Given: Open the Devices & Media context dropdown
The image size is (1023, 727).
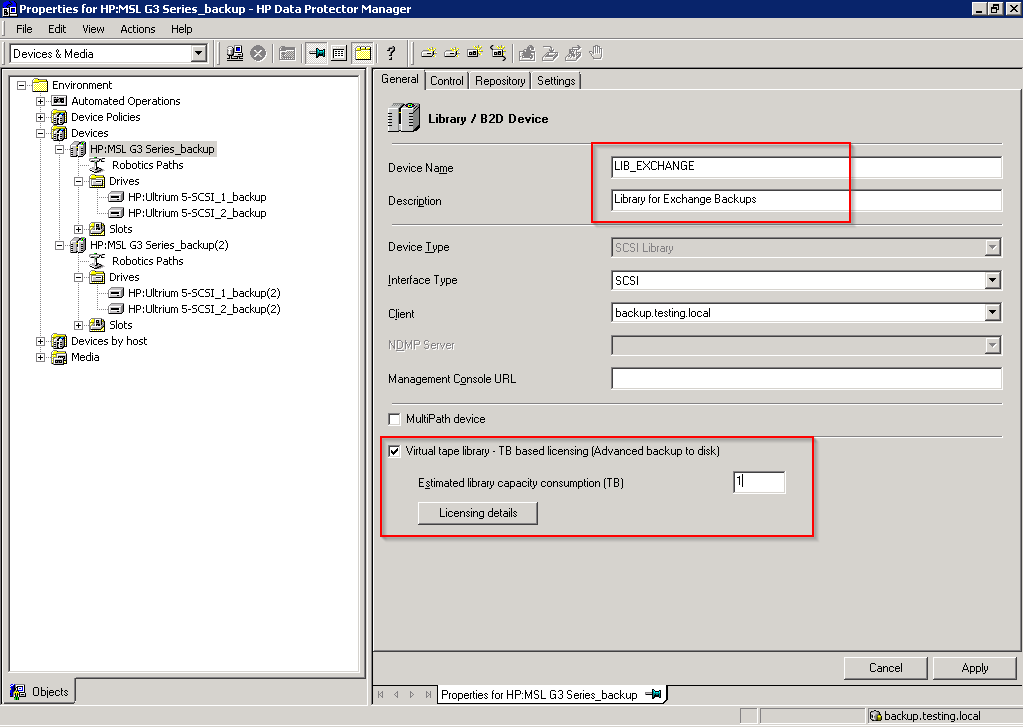Looking at the screenshot, I should coord(198,54).
